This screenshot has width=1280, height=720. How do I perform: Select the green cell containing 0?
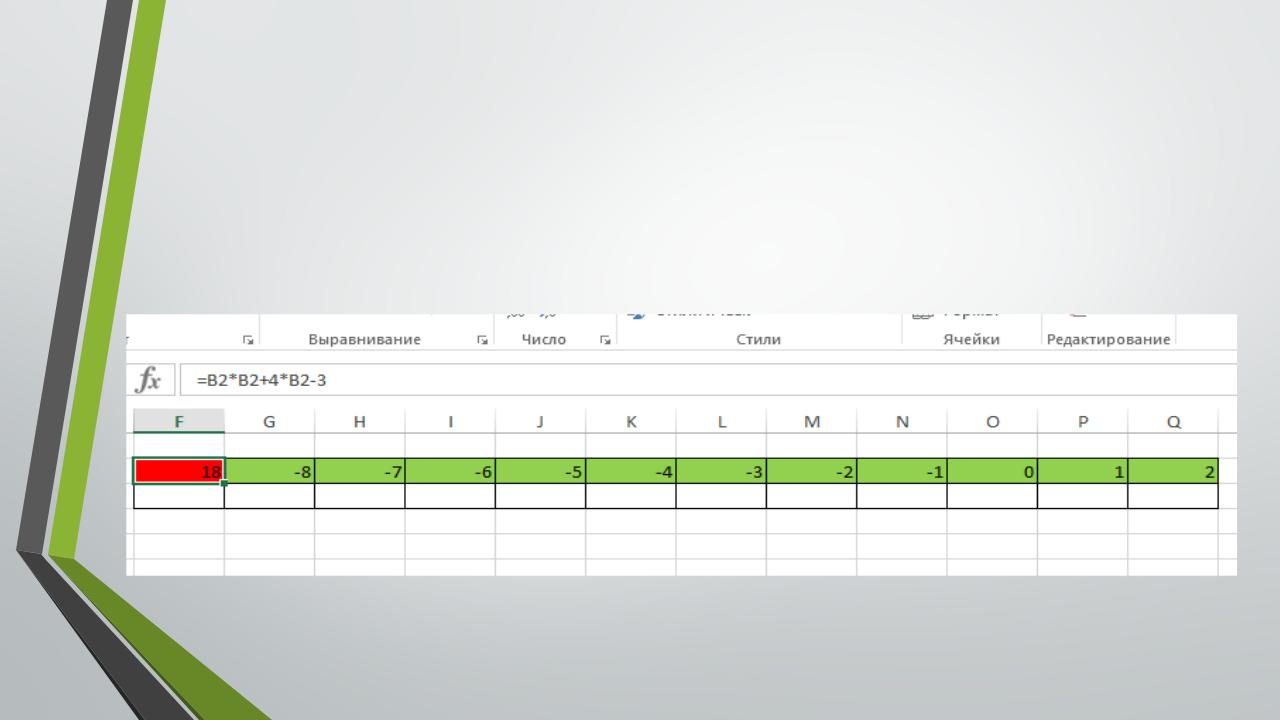click(992, 471)
